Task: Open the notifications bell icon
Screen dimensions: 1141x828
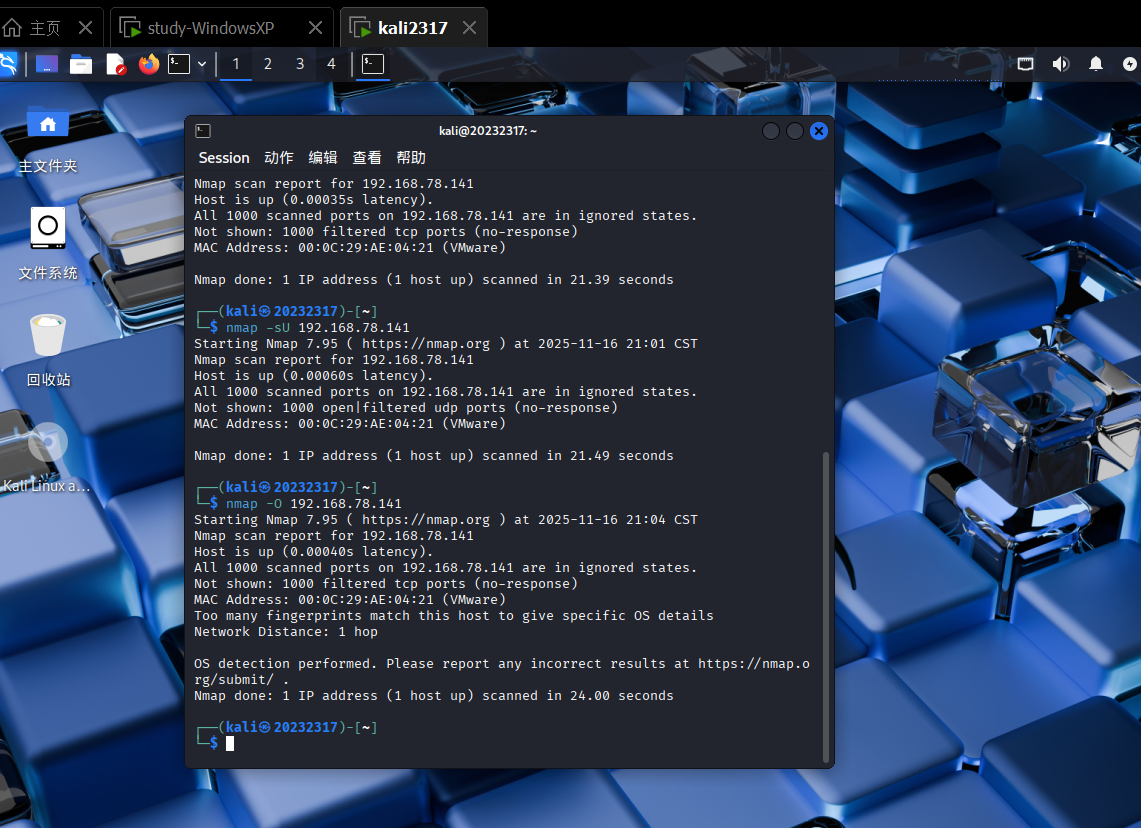Action: pos(1096,64)
